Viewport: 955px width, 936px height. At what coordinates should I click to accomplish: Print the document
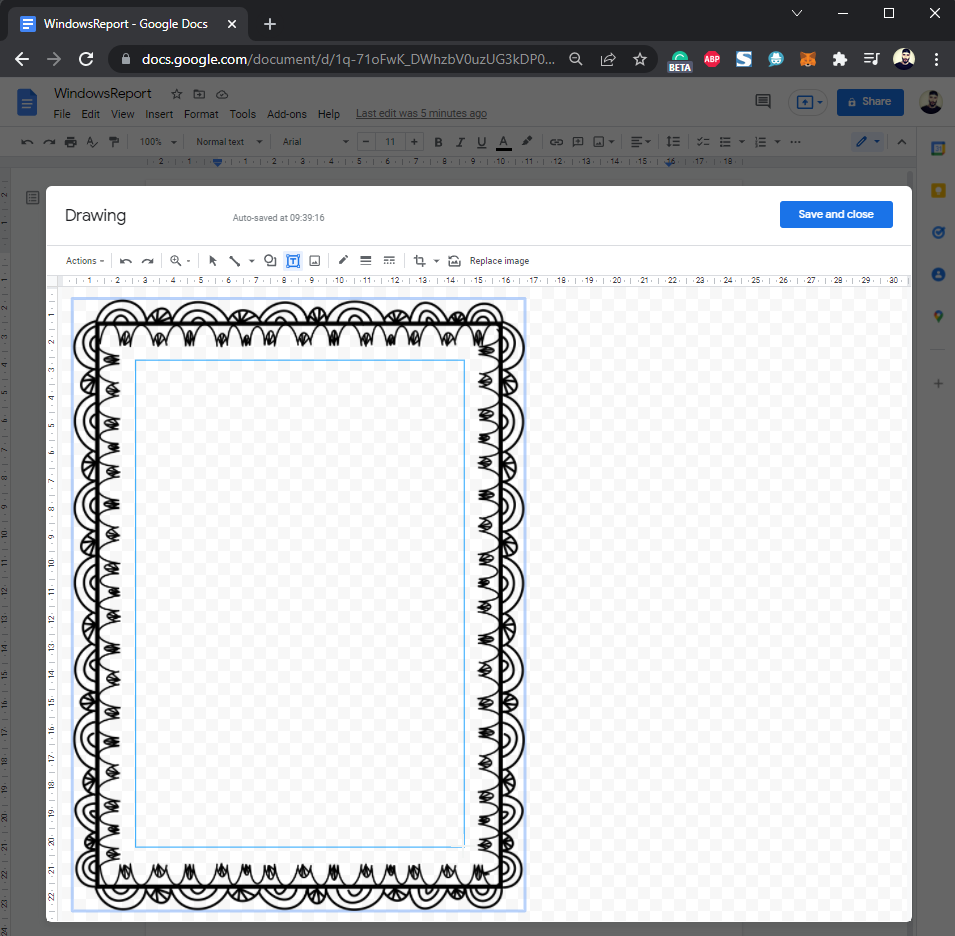pos(71,142)
